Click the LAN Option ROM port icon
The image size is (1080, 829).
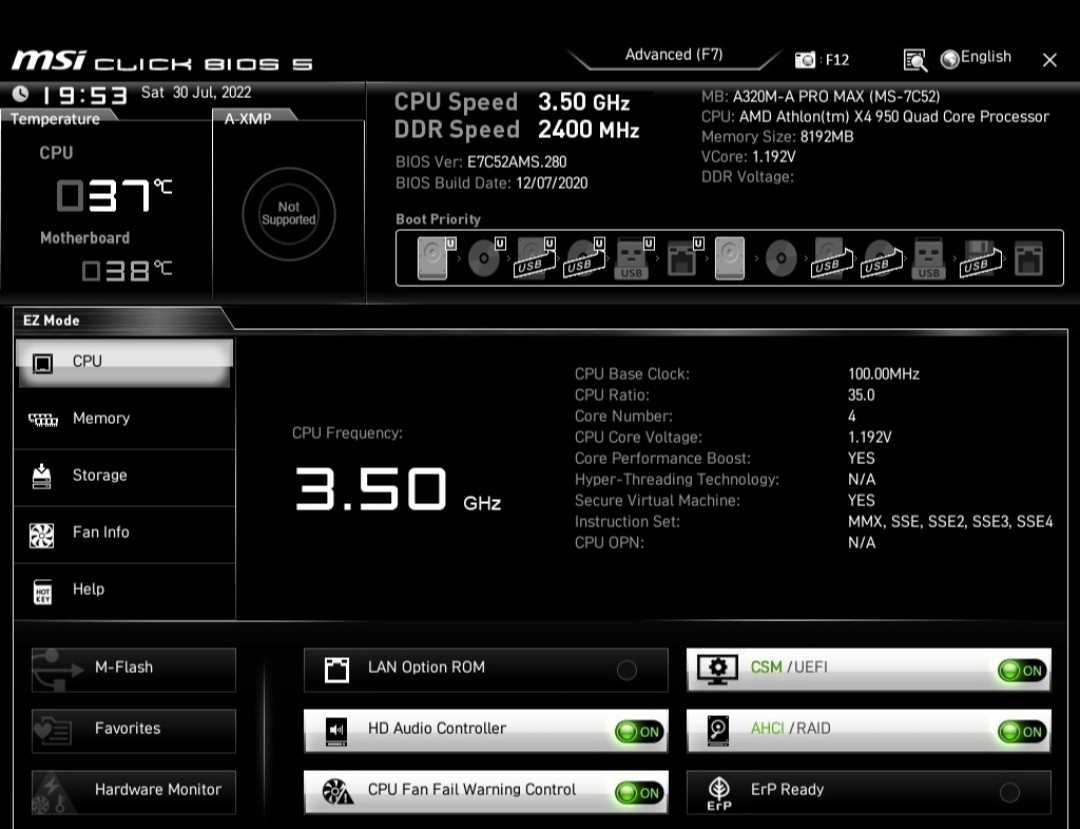(337, 669)
